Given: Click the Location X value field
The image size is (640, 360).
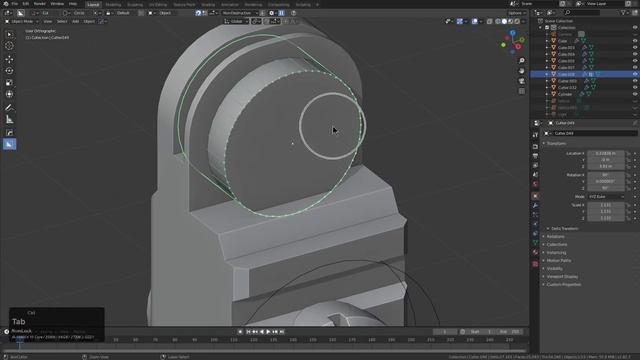Looking at the screenshot, I should click(x=606, y=153).
